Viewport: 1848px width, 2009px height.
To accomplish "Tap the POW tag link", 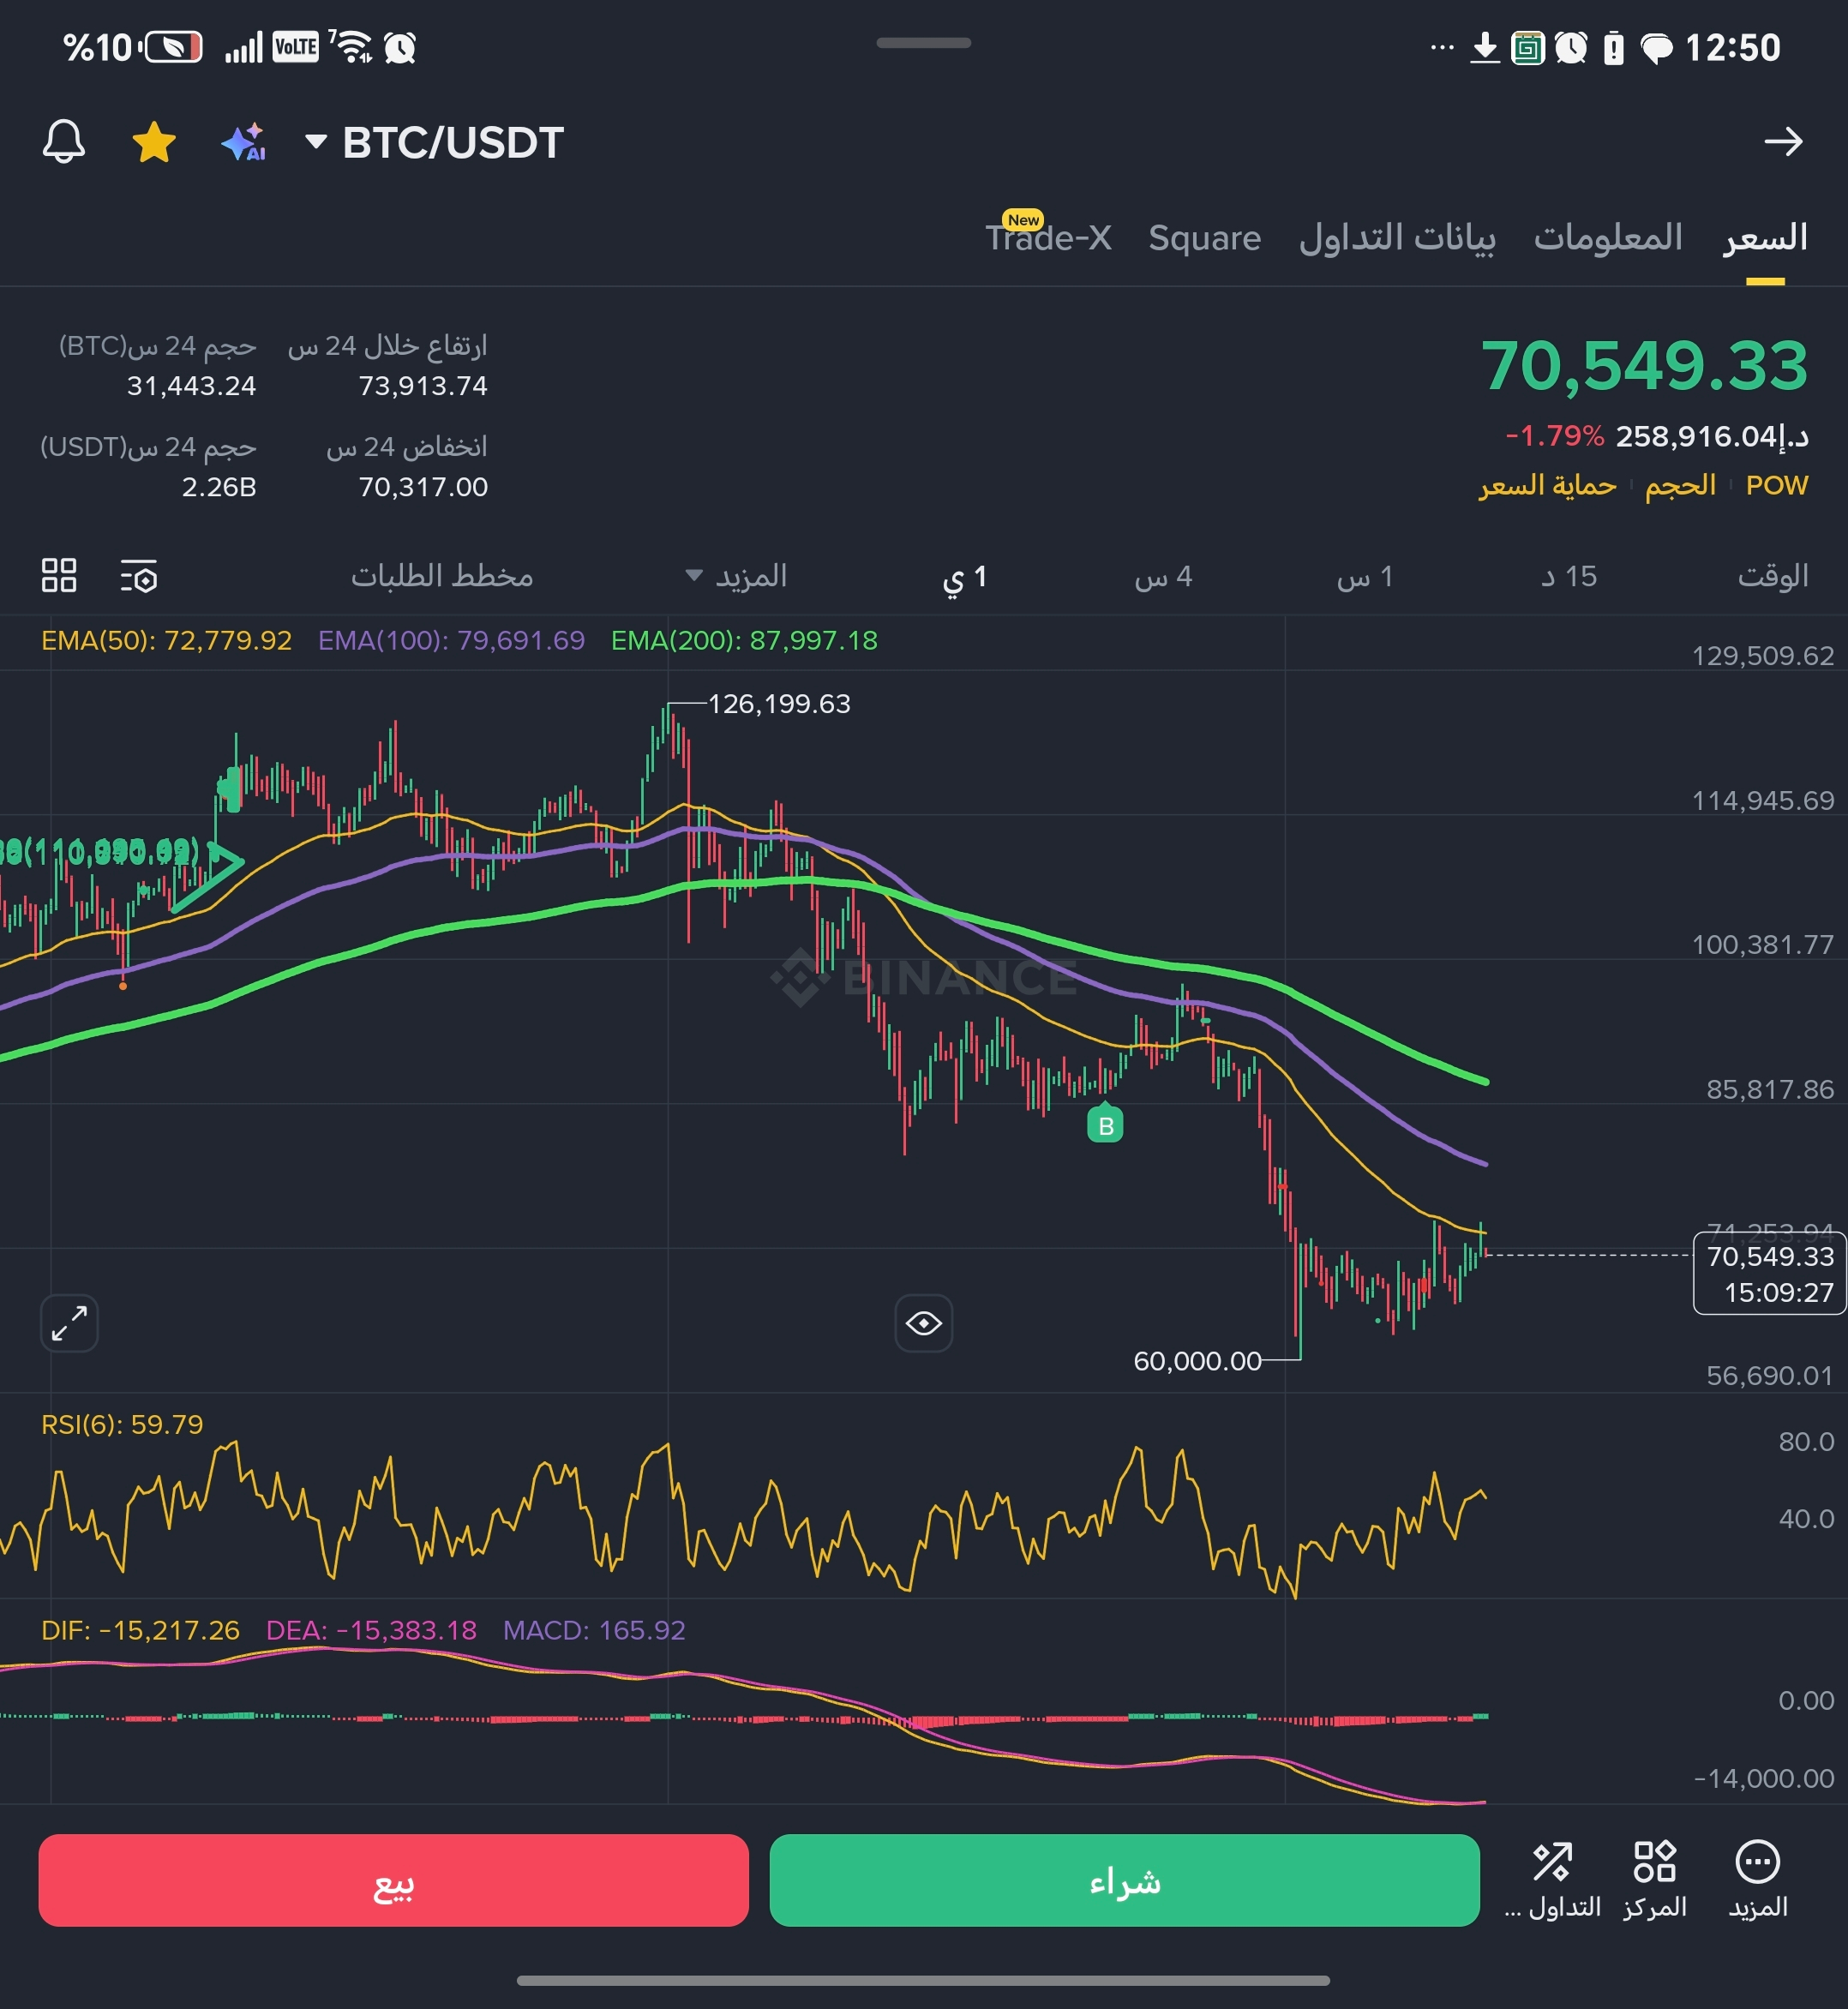I will [1776, 486].
